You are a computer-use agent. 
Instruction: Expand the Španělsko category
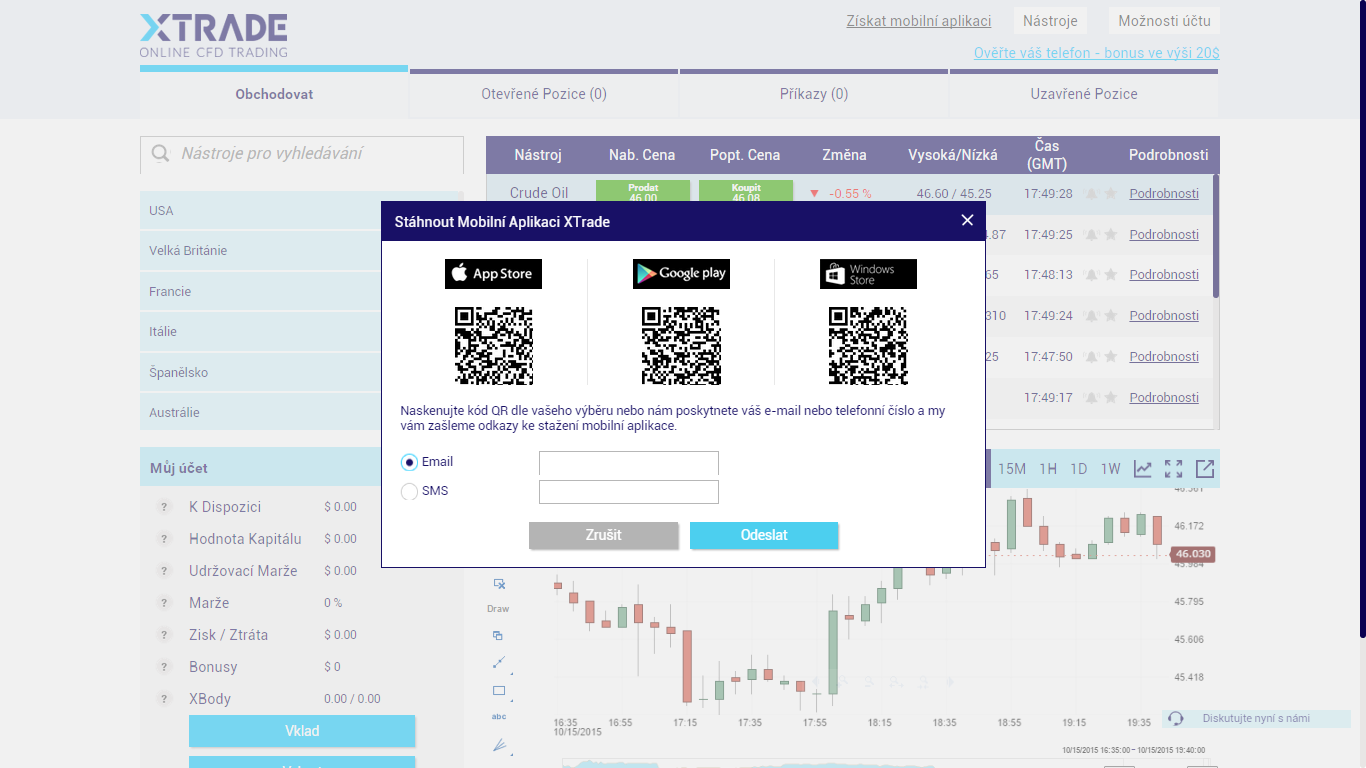(261, 372)
